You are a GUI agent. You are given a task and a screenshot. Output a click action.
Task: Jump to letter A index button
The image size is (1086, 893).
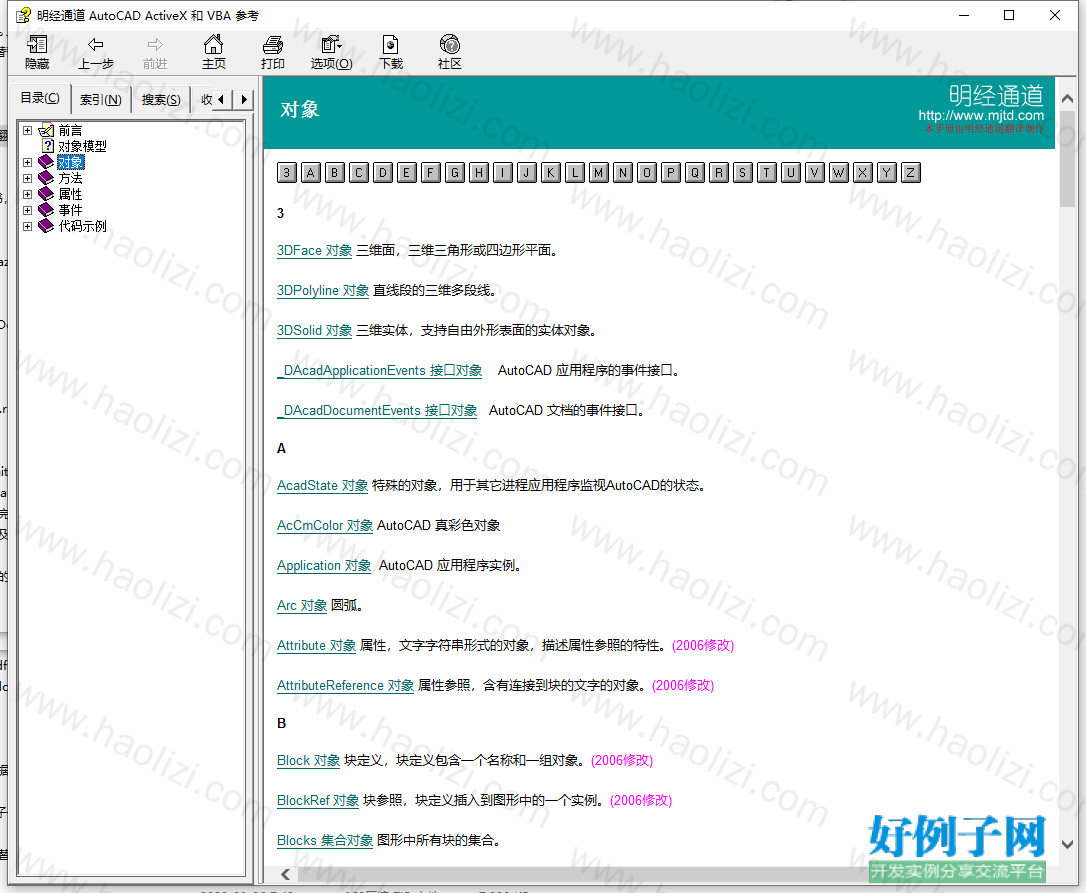(x=311, y=173)
